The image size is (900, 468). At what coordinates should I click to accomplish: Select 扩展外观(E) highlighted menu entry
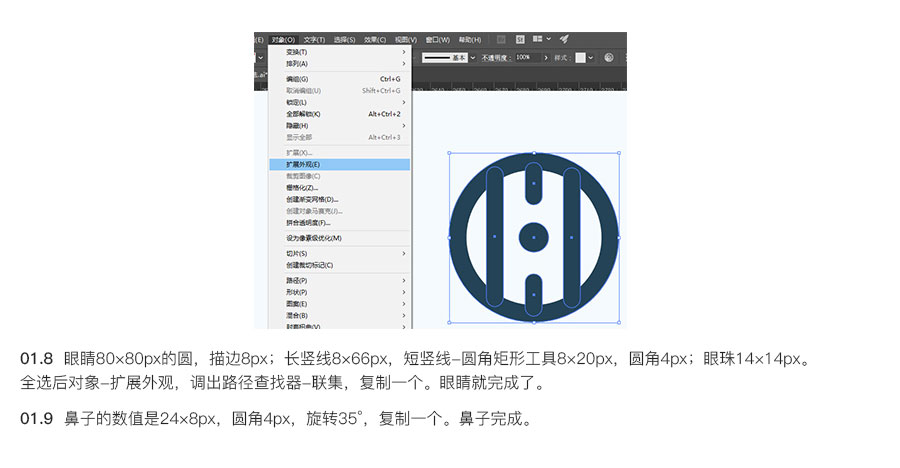tap(339, 164)
